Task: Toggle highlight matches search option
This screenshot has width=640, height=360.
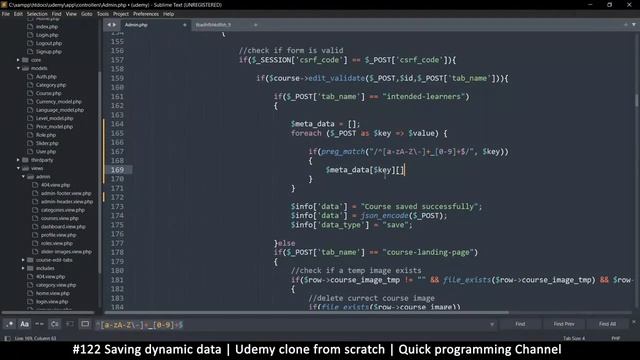Action: (x=85, y=324)
